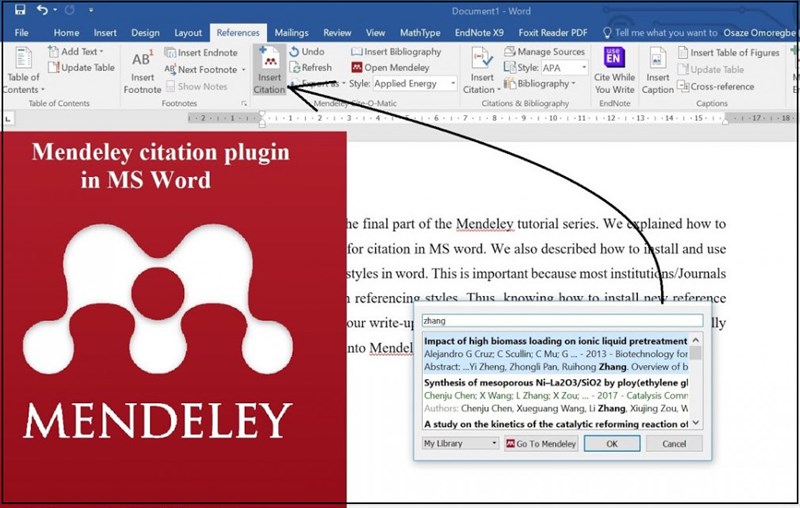Select result 'Synthesis of mesoporous Ni-La2O3/SiO2'

[556, 395]
